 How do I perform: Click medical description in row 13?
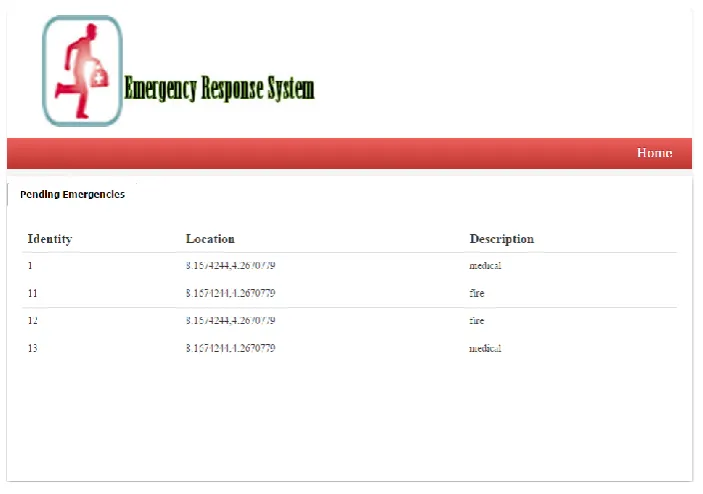click(x=485, y=348)
